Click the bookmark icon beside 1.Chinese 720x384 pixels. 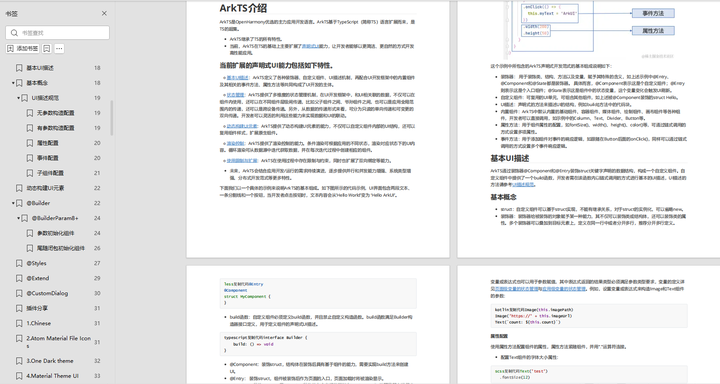19,323
